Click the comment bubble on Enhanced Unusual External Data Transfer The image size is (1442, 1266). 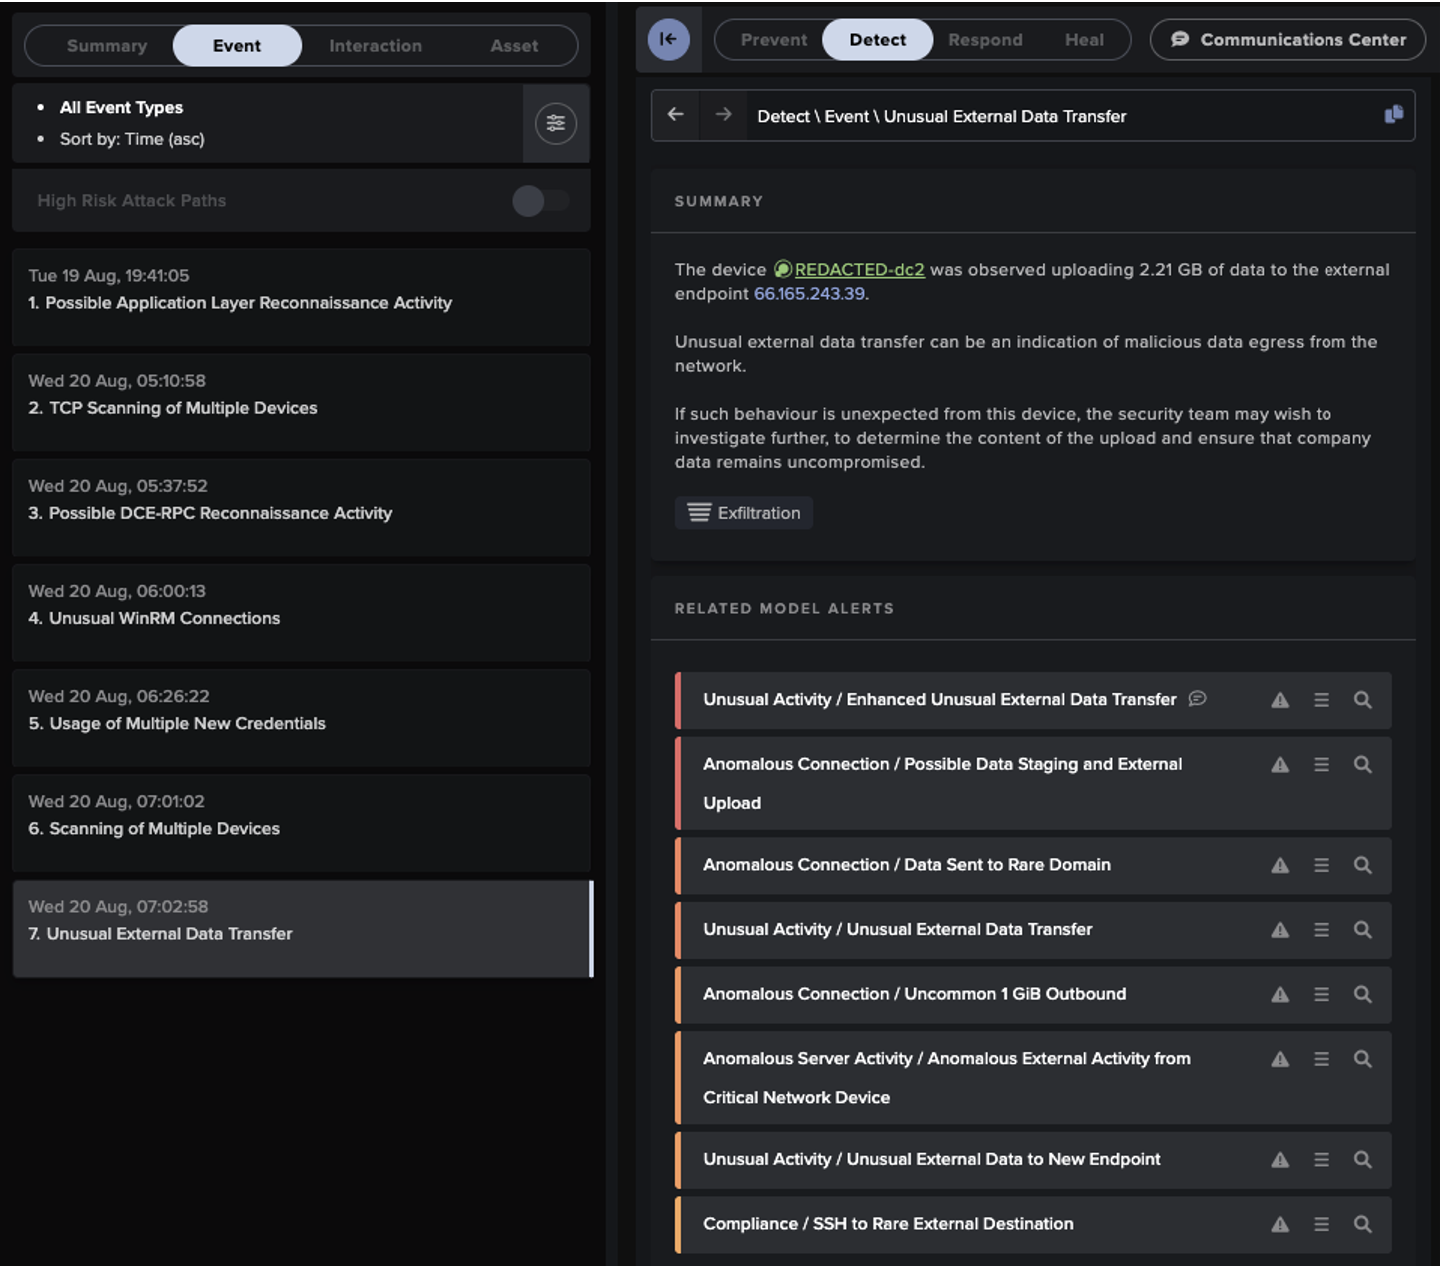[1199, 699]
